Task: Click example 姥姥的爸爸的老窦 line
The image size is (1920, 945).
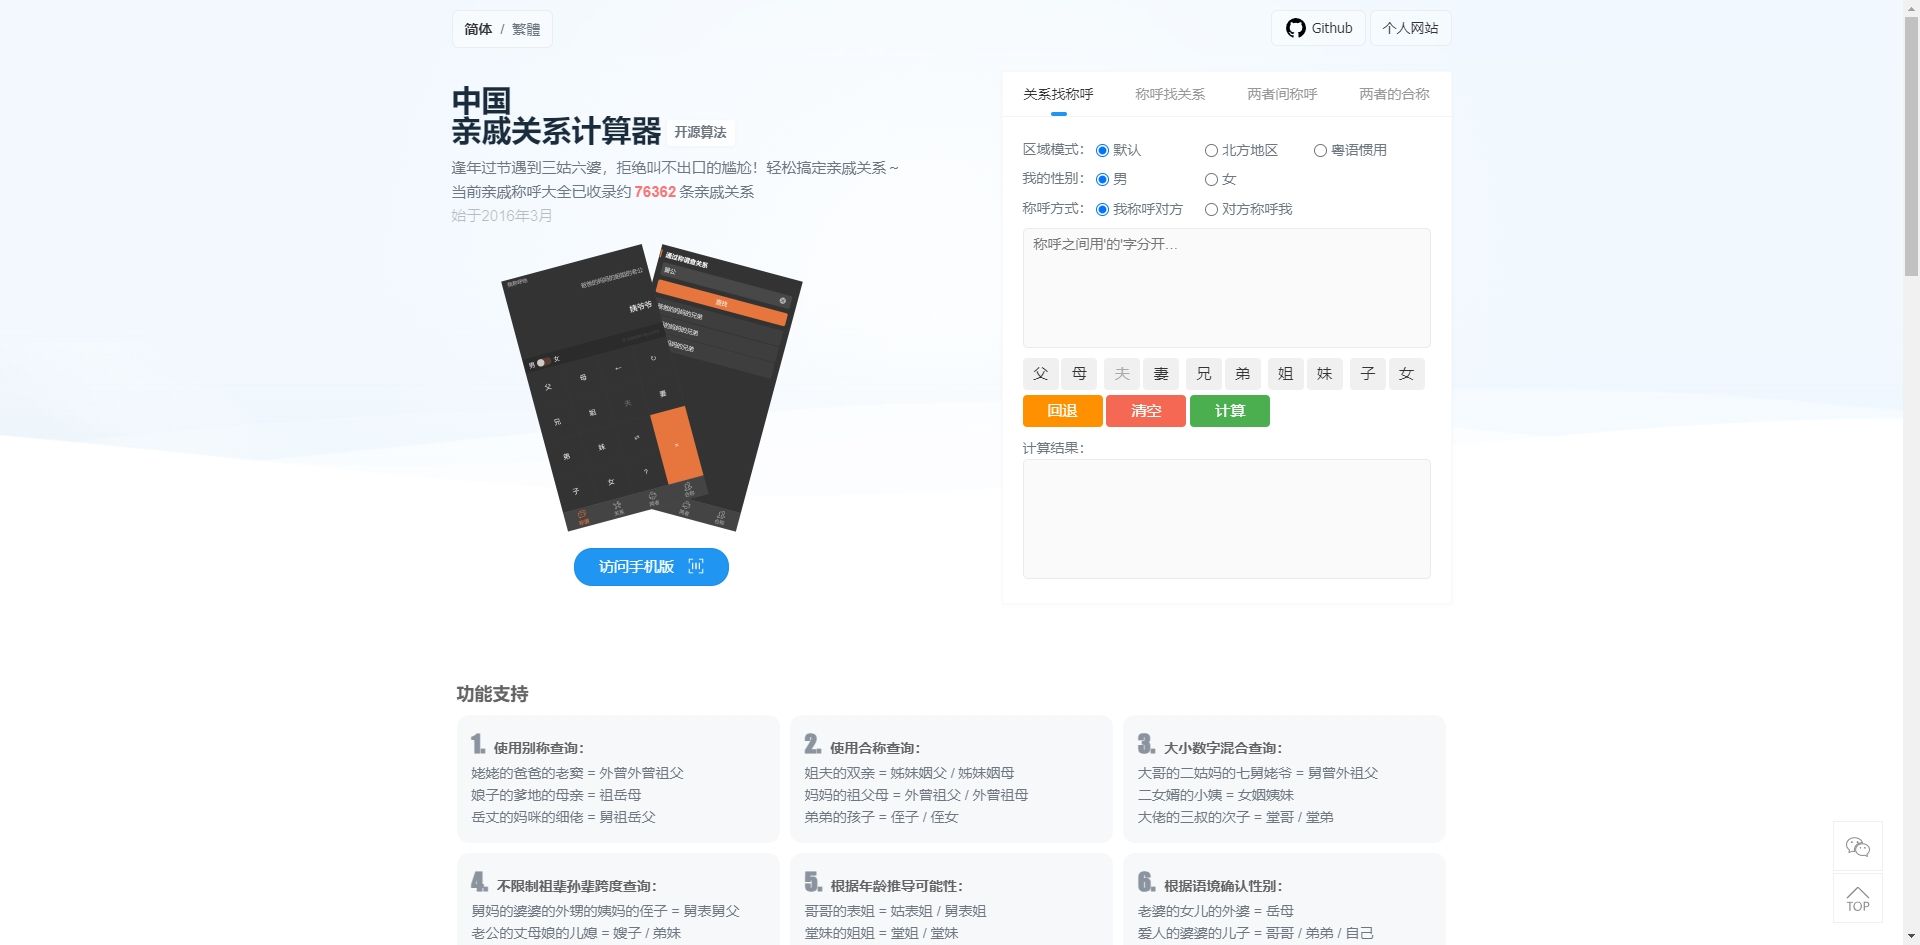Action: 577,773
